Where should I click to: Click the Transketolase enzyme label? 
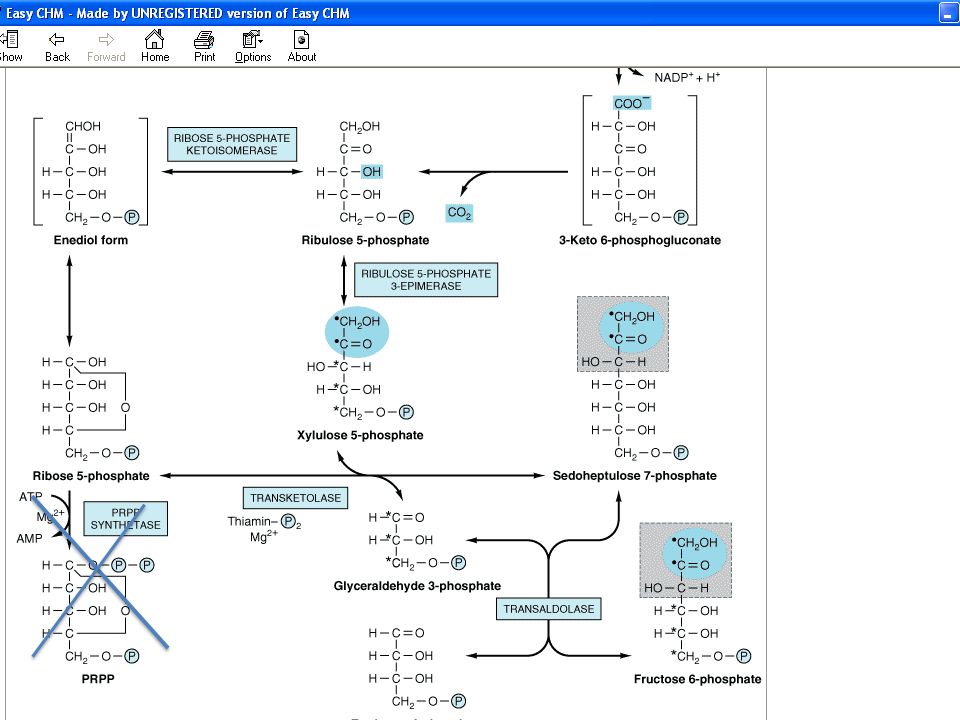point(295,498)
